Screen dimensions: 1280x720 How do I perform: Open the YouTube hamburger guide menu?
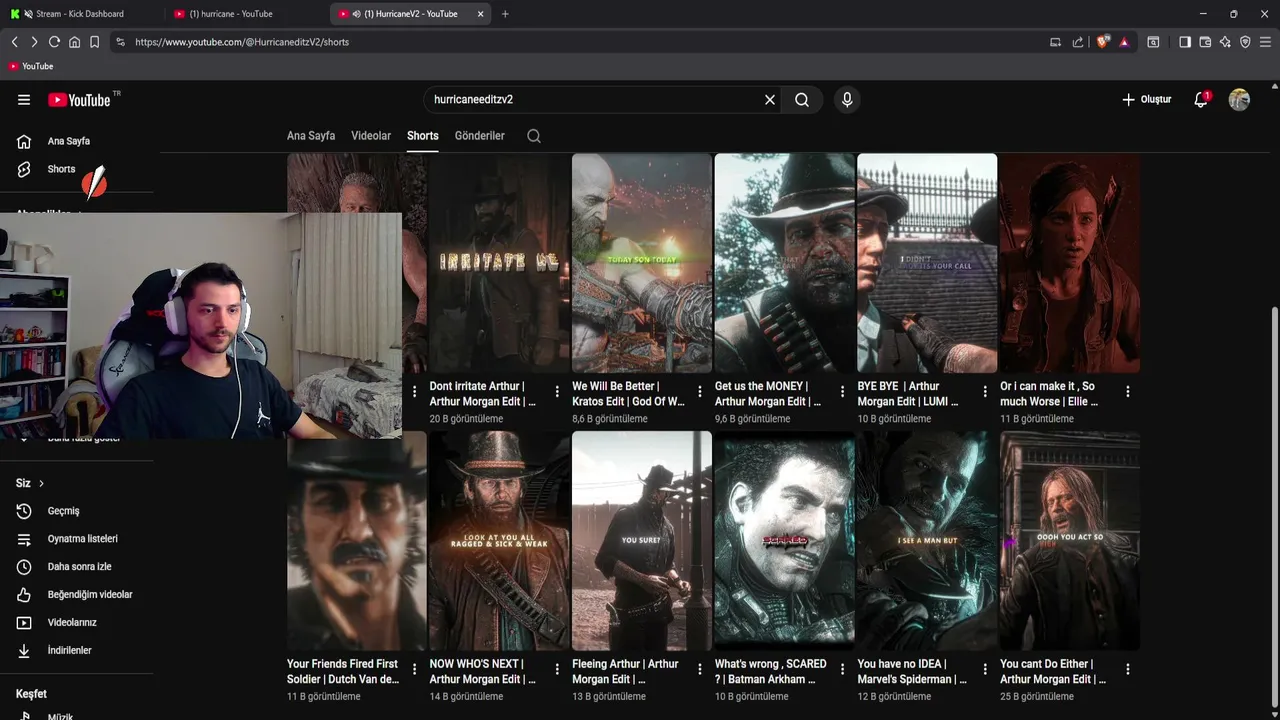tap(24, 100)
